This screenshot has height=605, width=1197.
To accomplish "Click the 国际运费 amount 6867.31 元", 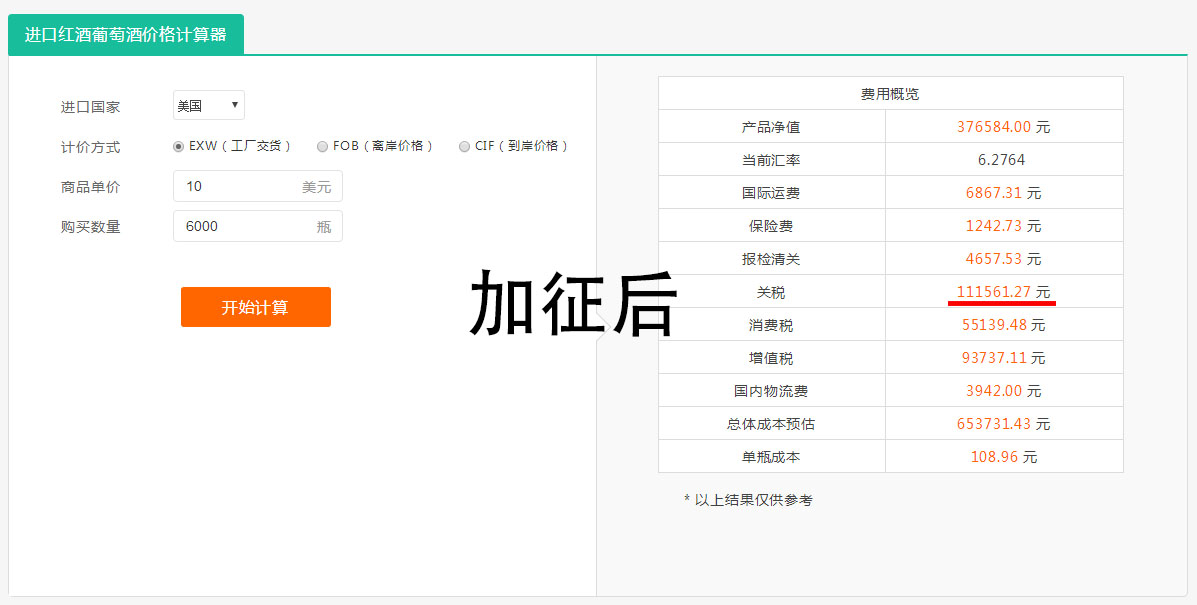I will click(1003, 193).
